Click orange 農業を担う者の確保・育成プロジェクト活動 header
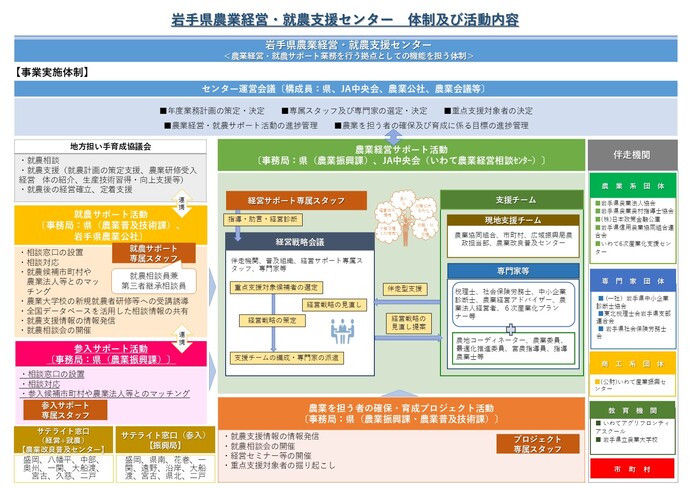The image size is (690, 488). tap(401, 414)
